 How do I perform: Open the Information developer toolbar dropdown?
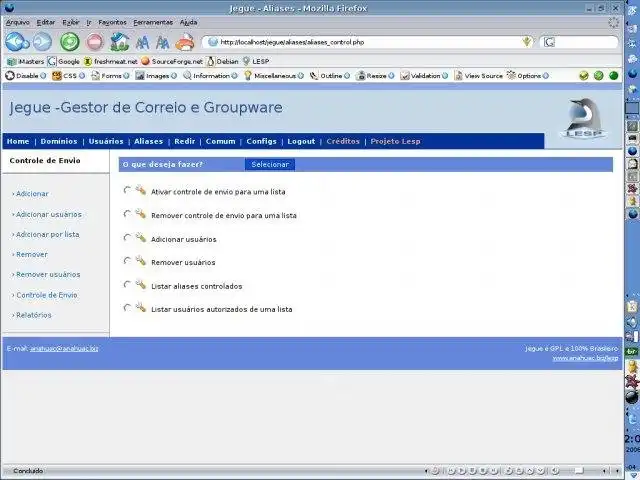(210, 76)
